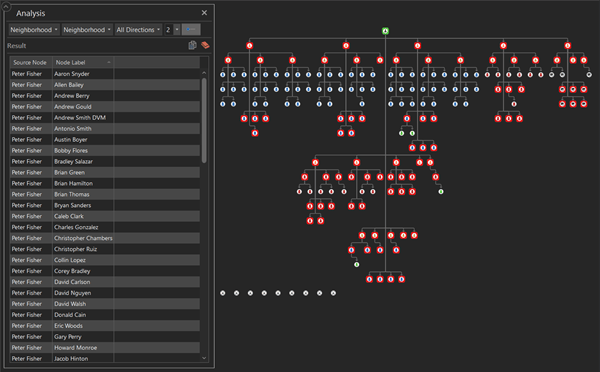Open the first Neighborhood dropdown

point(34,29)
